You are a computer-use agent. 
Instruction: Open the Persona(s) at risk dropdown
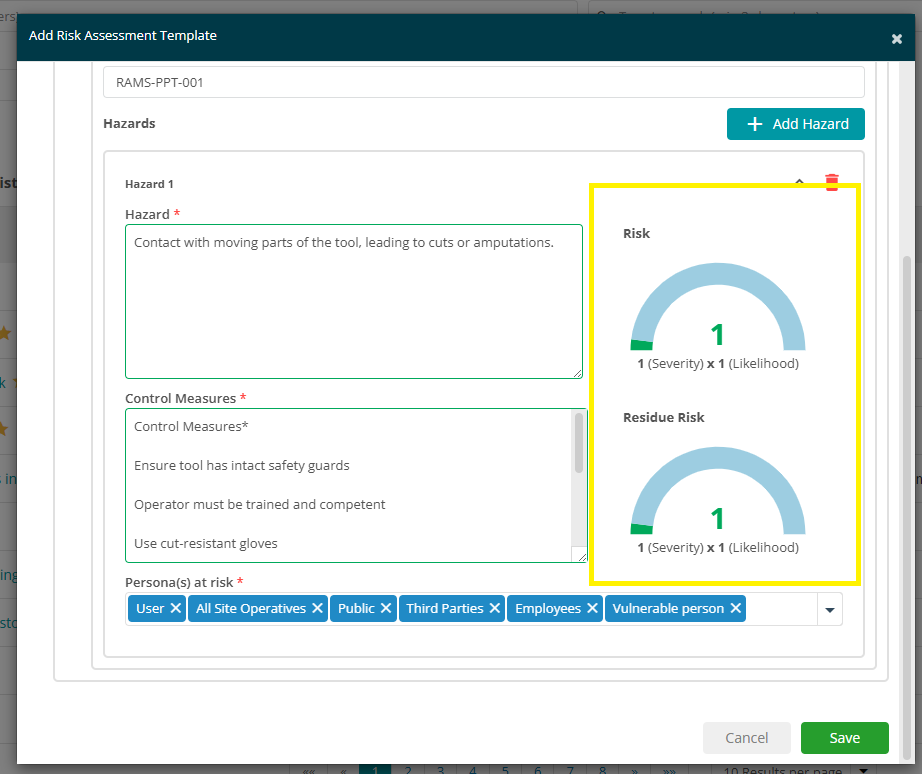pyautogui.click(x=830, y=609)
